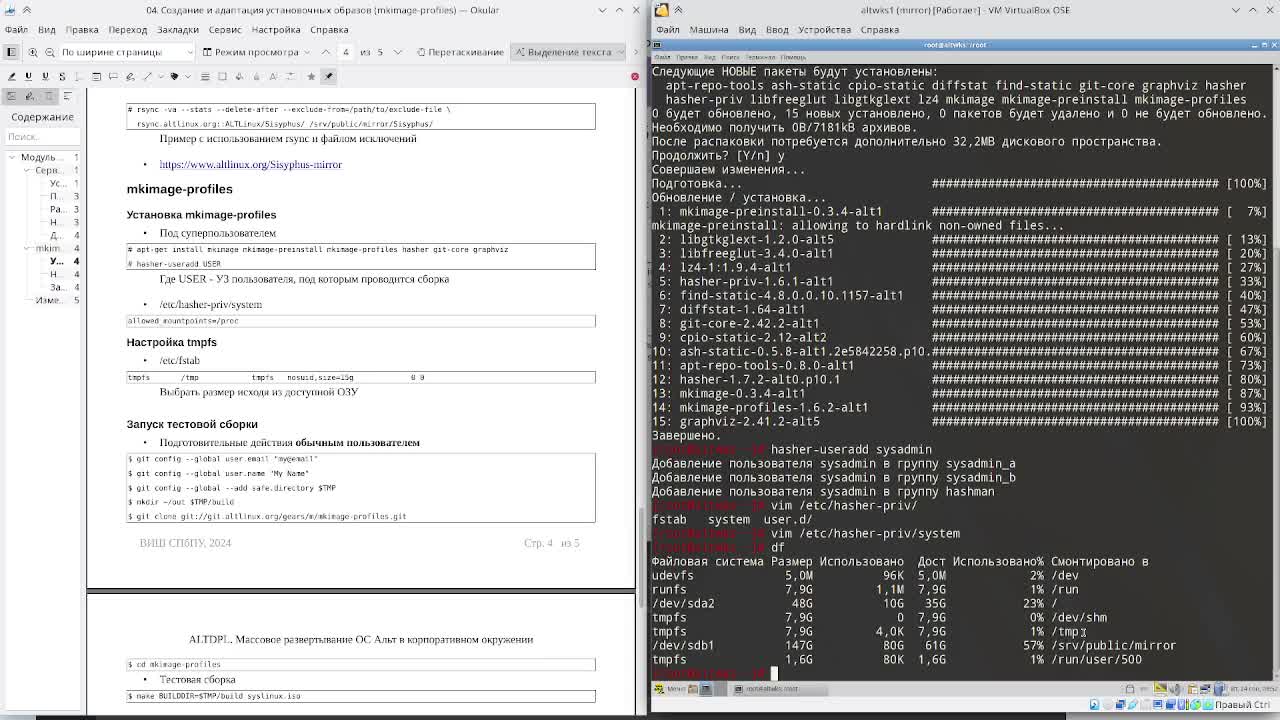Select the inline note annotation tool
The image size is (1280, 720).
96,76
